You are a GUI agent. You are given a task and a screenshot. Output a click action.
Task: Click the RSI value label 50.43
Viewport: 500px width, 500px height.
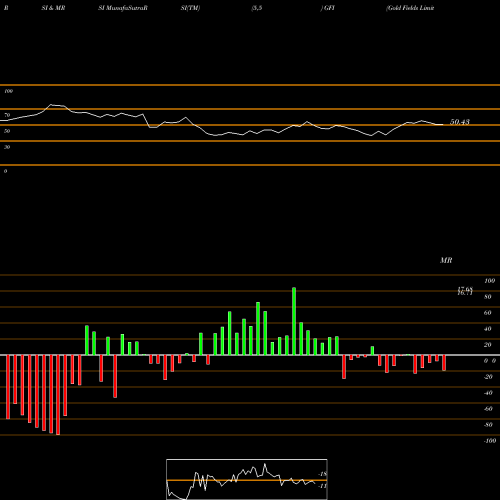460,122
